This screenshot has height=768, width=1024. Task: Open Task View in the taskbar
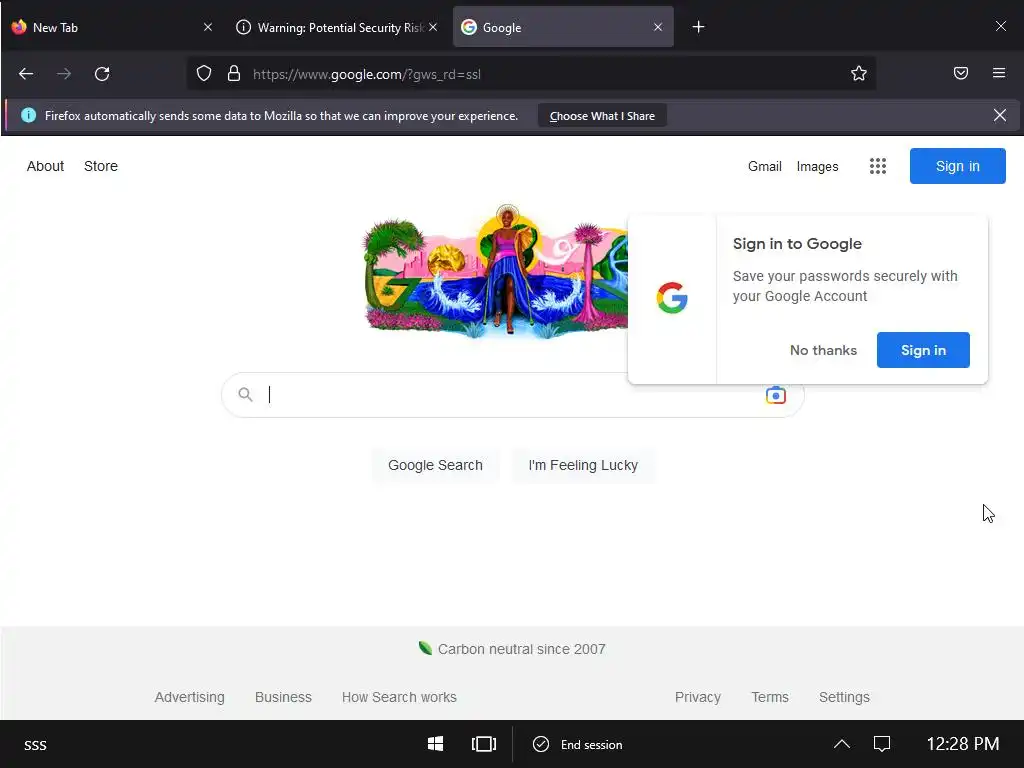484,744
